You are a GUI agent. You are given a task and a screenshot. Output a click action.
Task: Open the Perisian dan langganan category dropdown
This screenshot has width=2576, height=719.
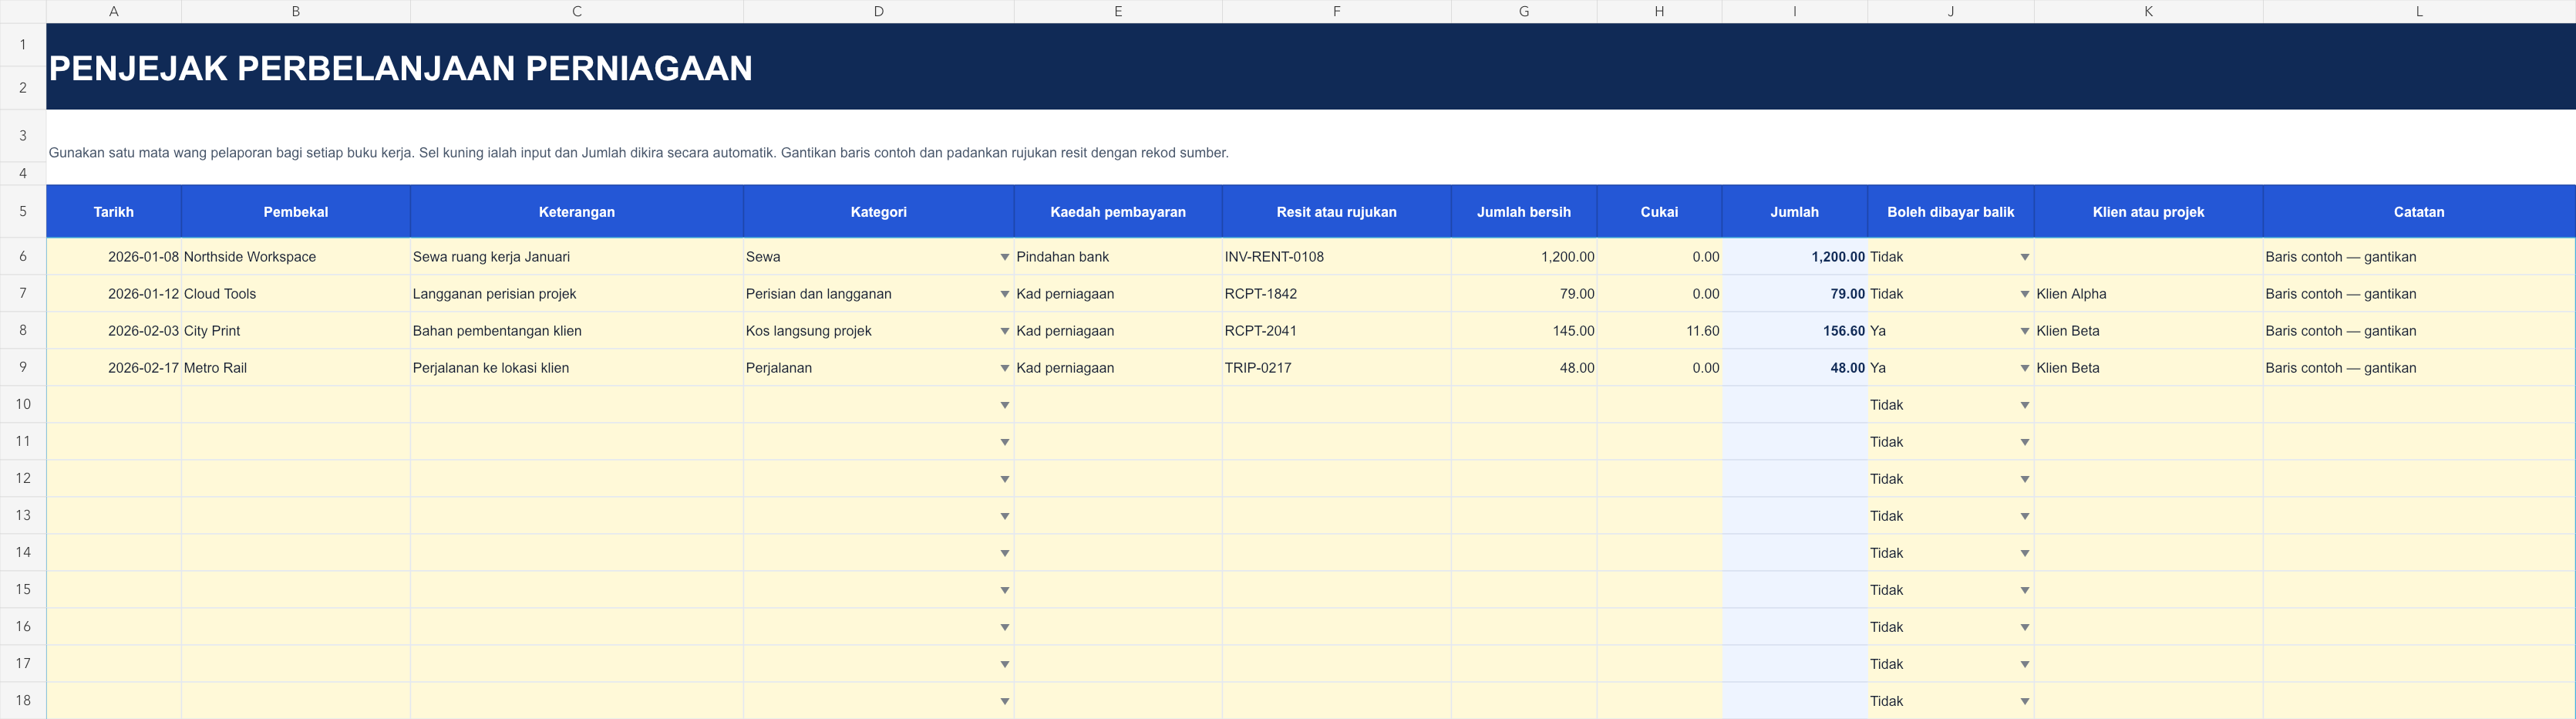1004,294
